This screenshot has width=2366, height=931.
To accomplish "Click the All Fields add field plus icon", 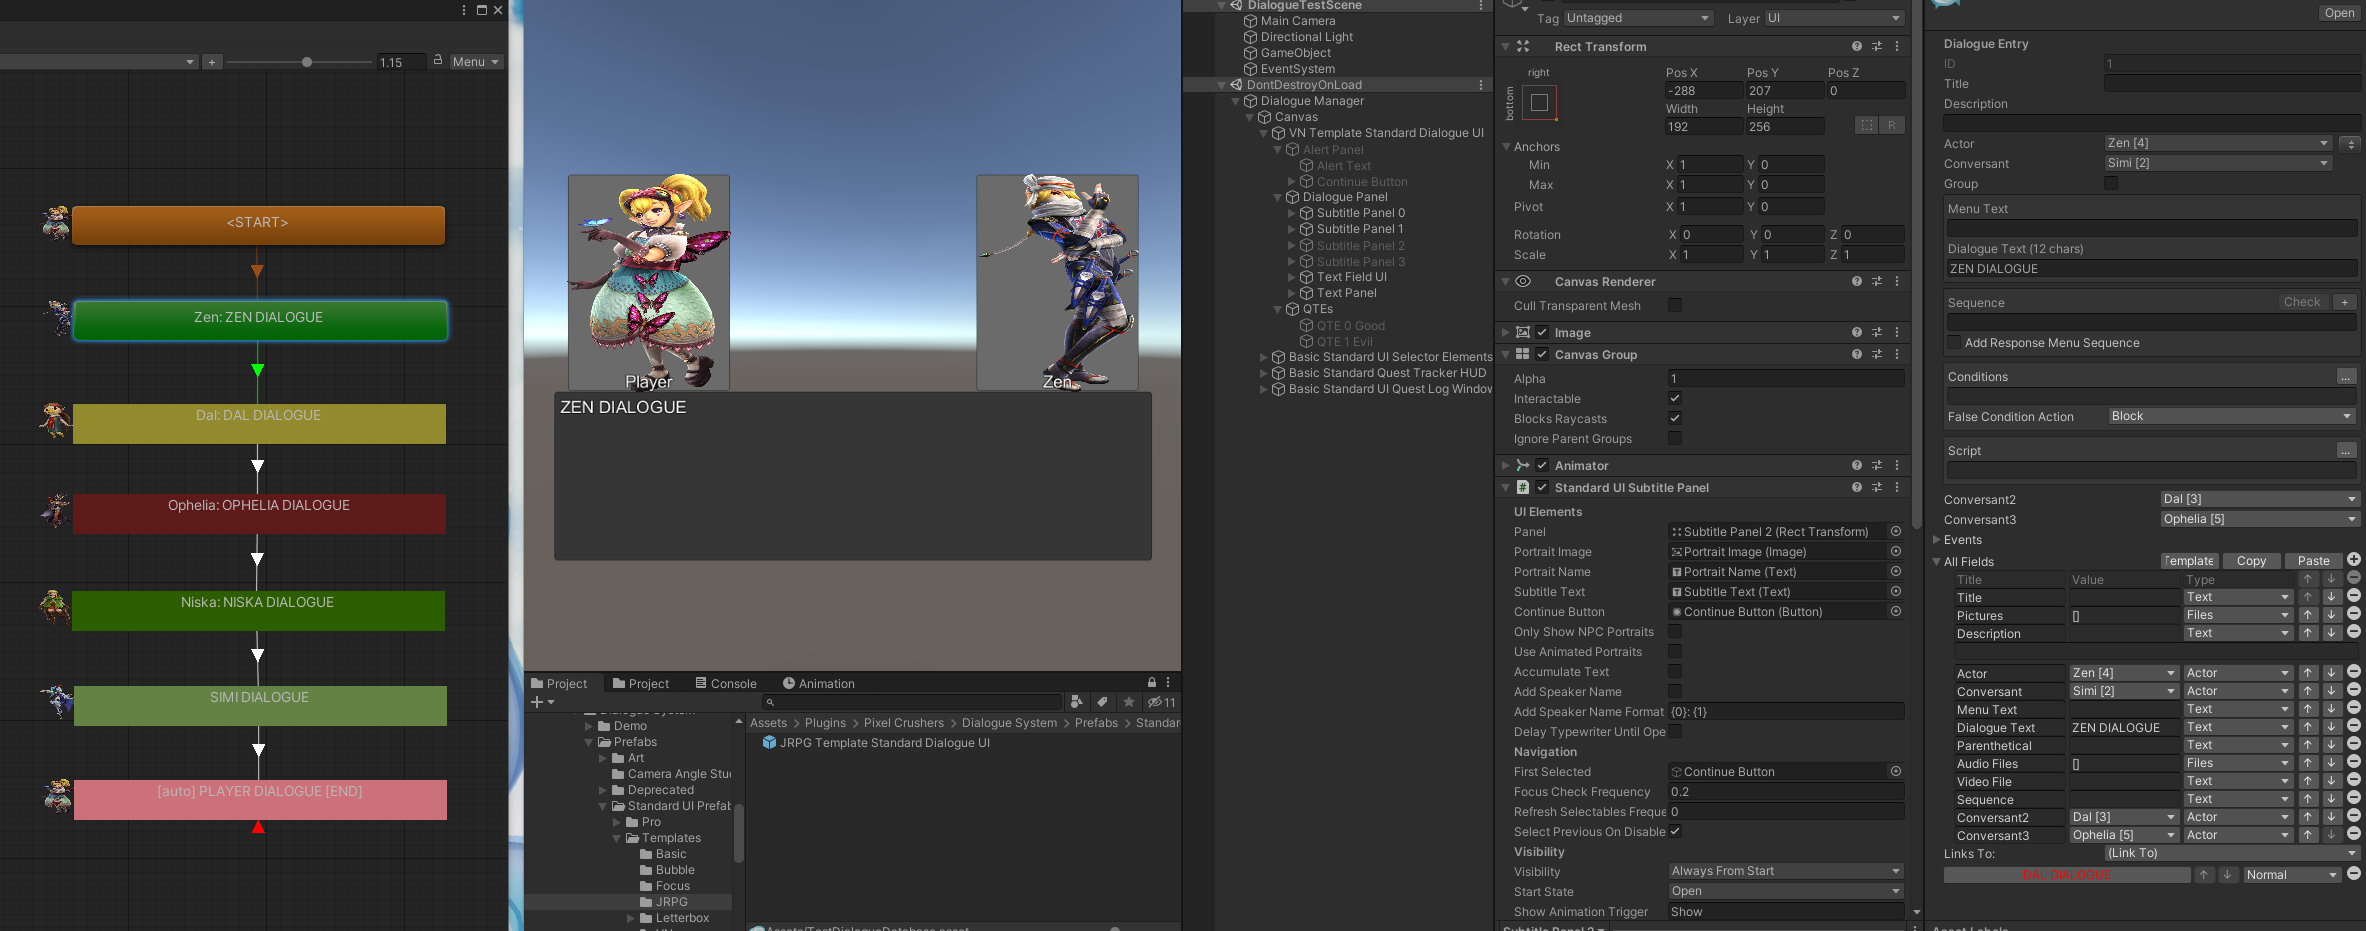I will click(2353, 560).
